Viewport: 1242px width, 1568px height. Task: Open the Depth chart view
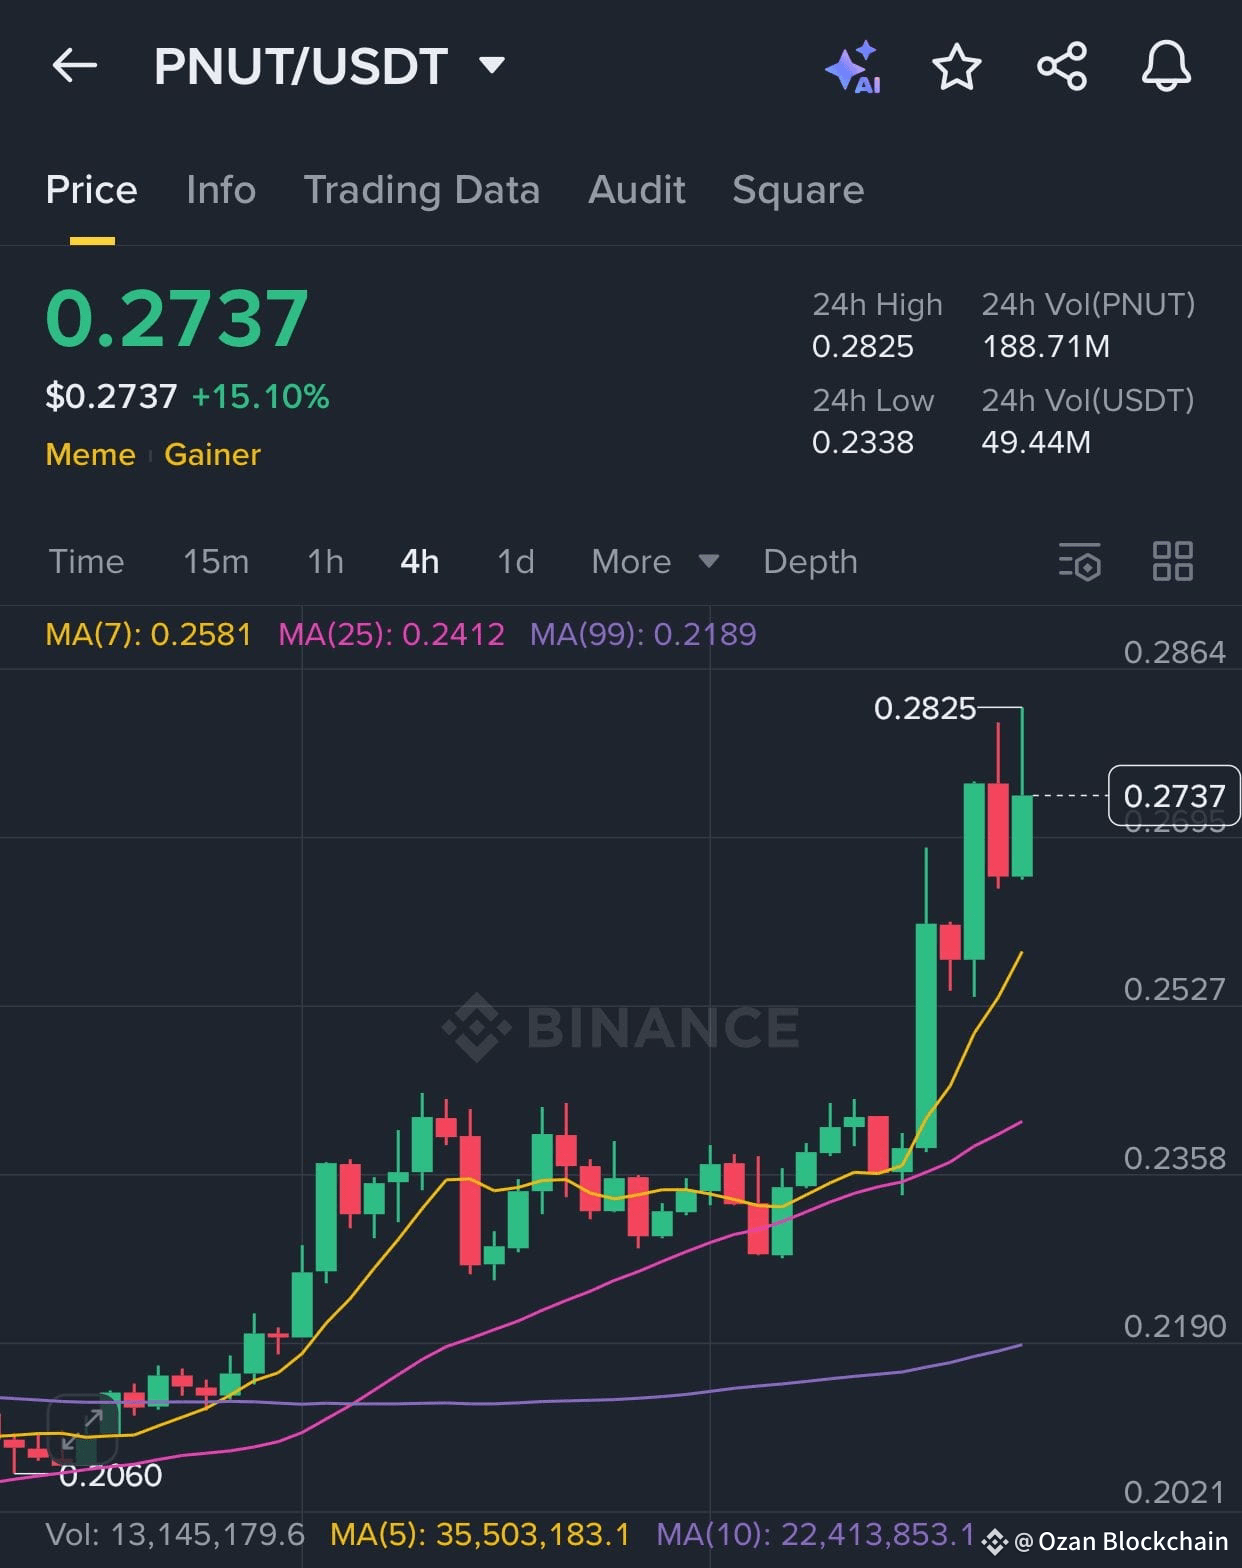(810, 562)
